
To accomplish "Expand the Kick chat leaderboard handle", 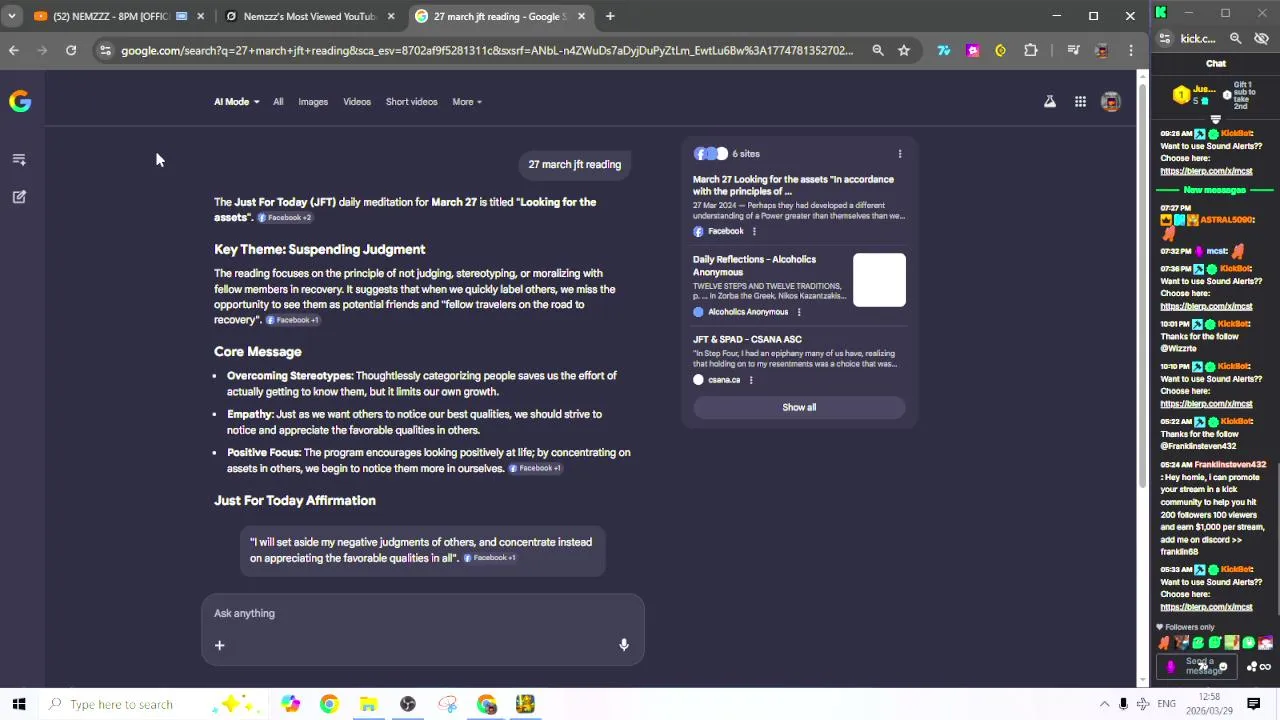I will (x=1215, y=119).
